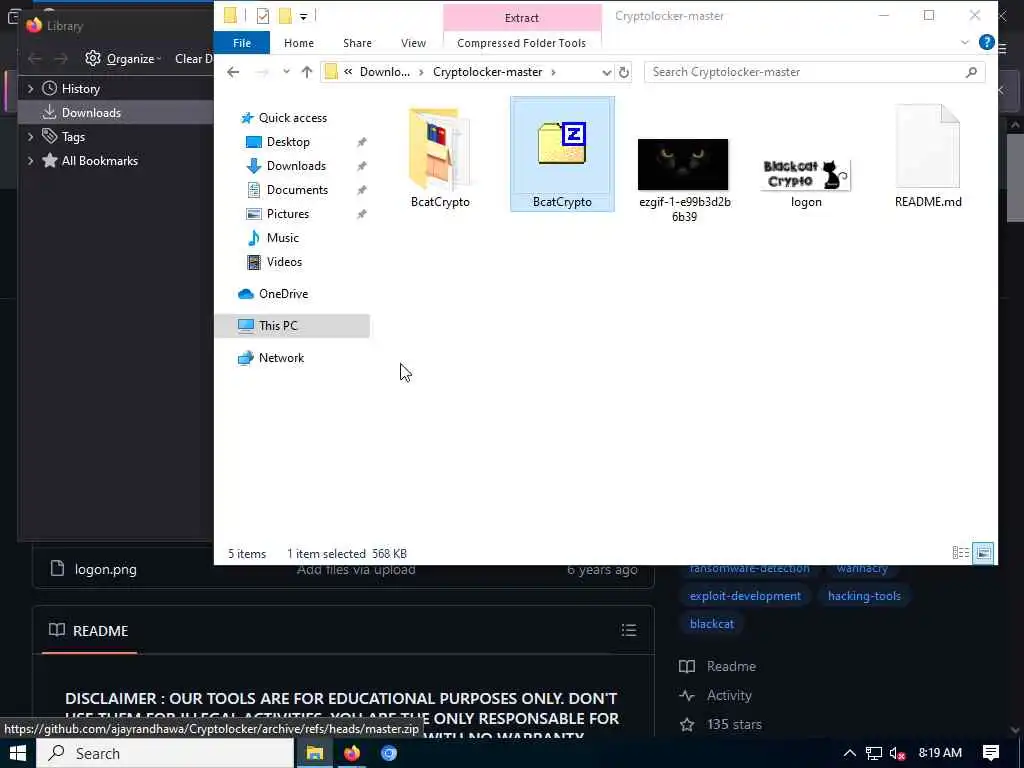
Task: Click the search magnifier icon in Explorer
Action: tap(971, 72)
